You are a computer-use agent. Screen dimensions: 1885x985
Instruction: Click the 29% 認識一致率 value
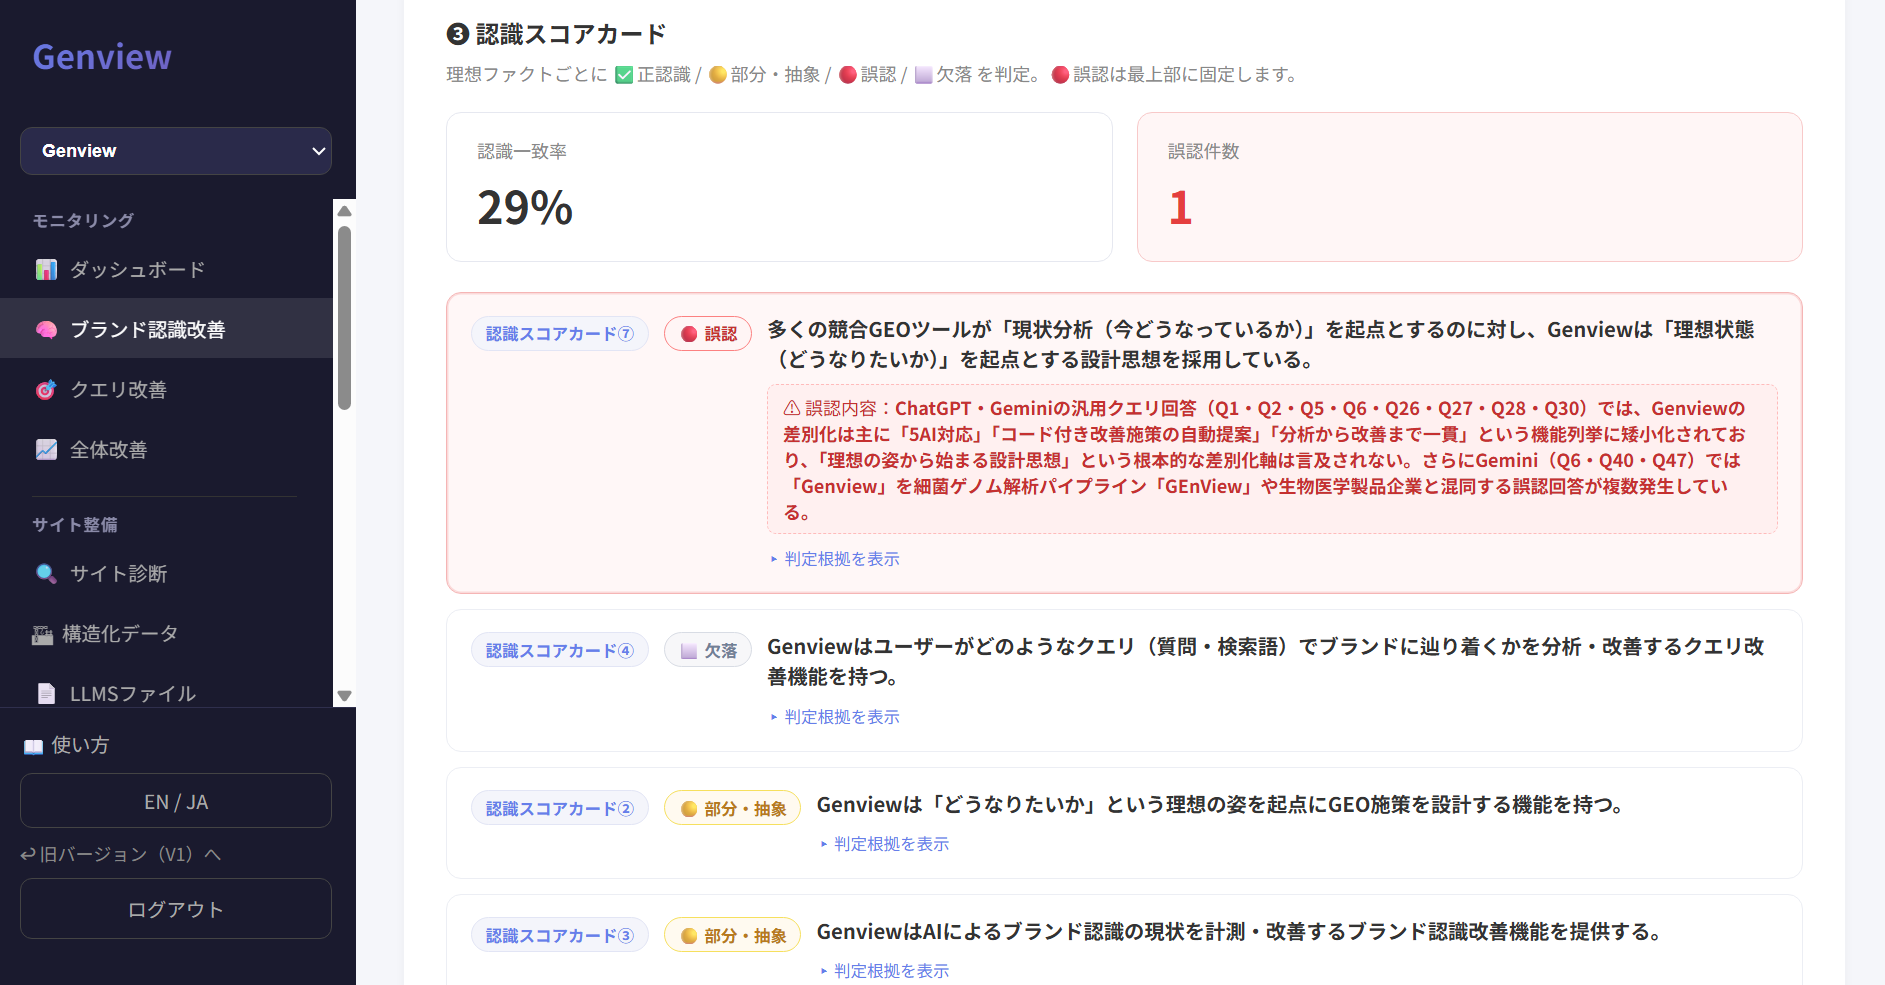pos(525,208)
